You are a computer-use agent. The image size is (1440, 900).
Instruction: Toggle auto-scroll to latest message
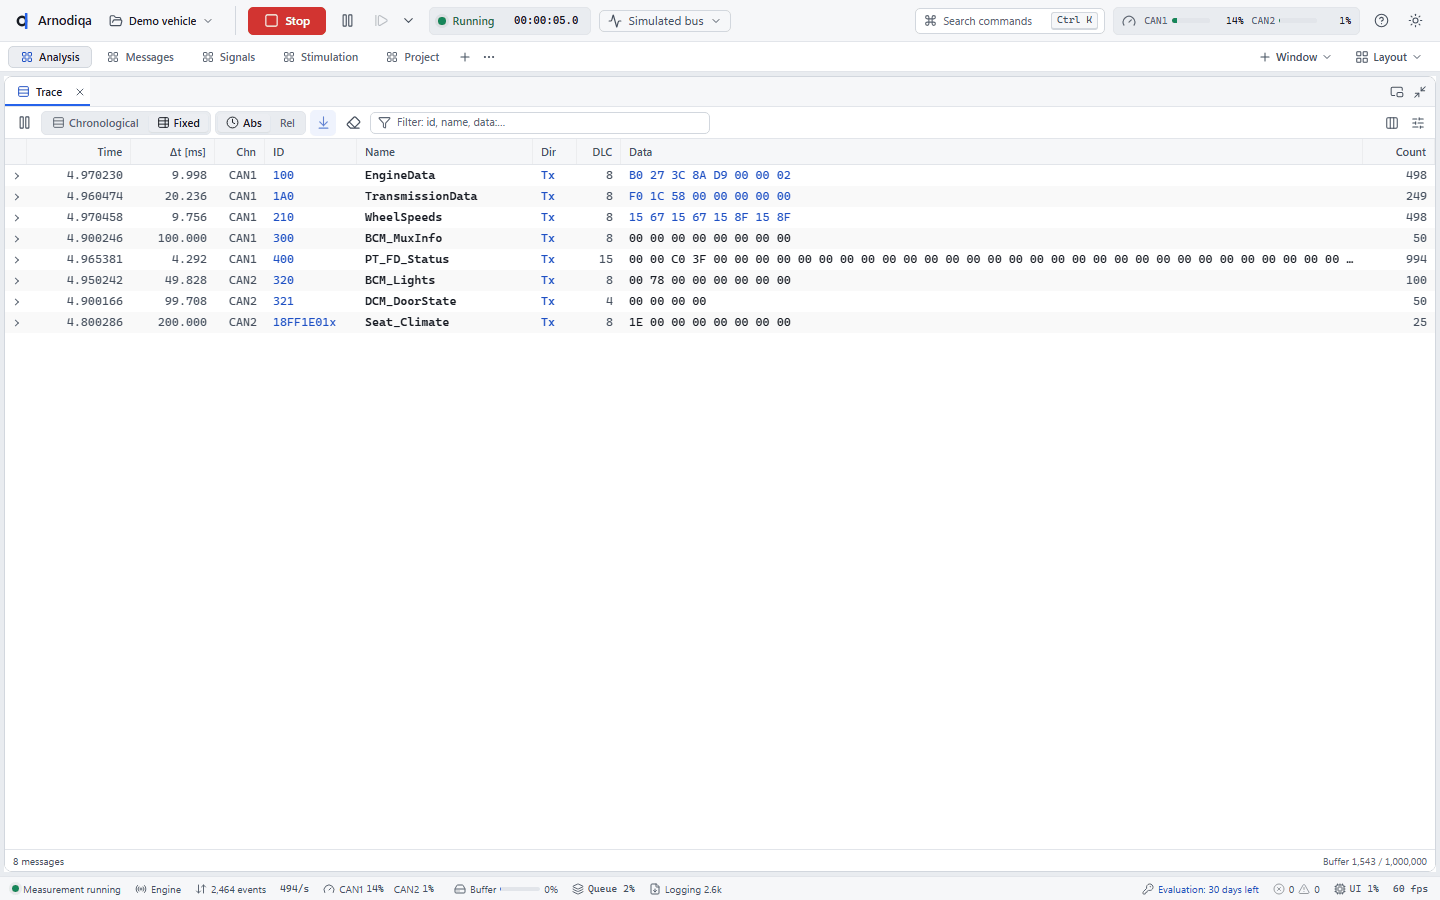(x=323, y=123)
